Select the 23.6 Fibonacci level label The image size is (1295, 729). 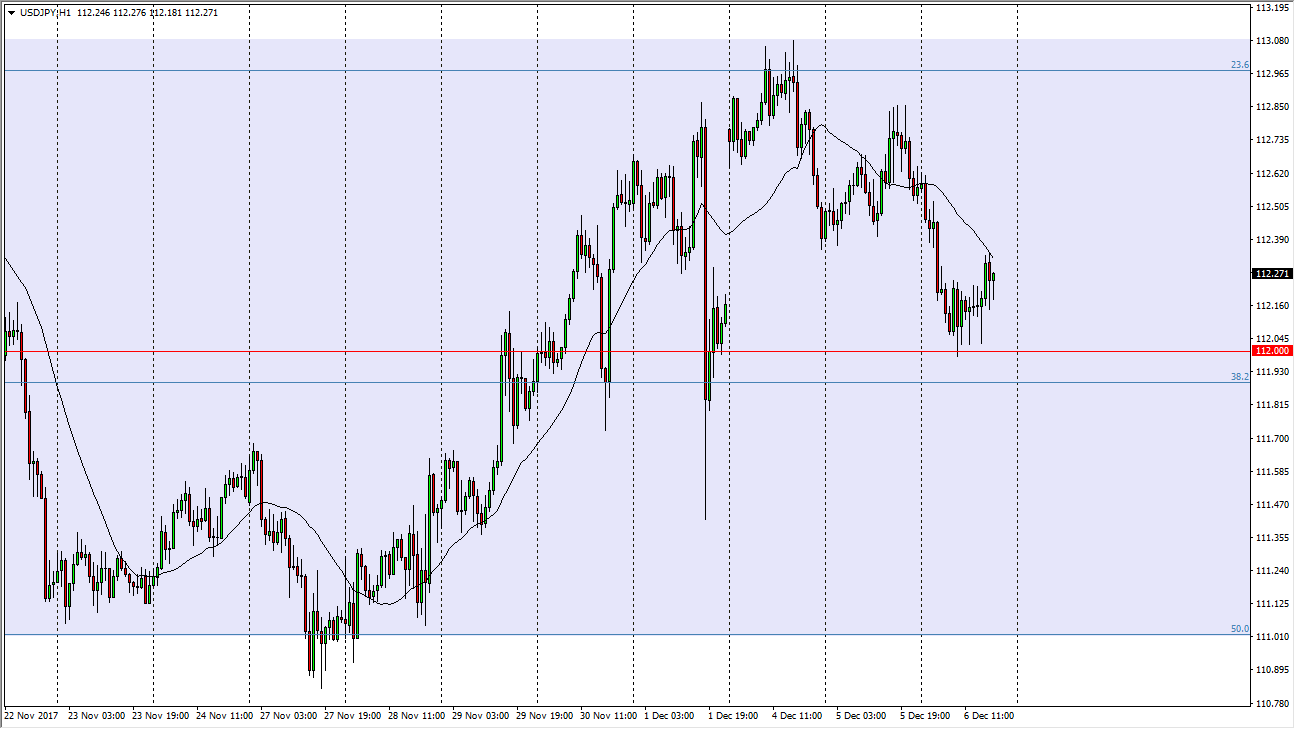pyautogui.click(x=1239, y=65)
